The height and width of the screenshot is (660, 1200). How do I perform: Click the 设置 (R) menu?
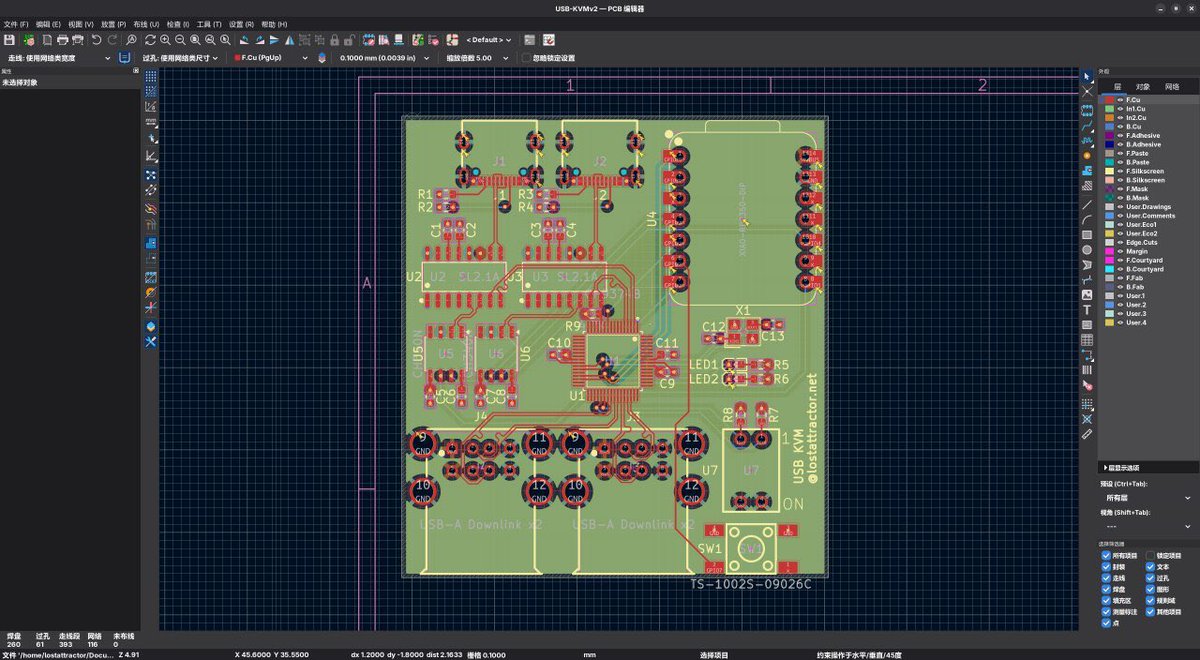(x=241, y=23)
